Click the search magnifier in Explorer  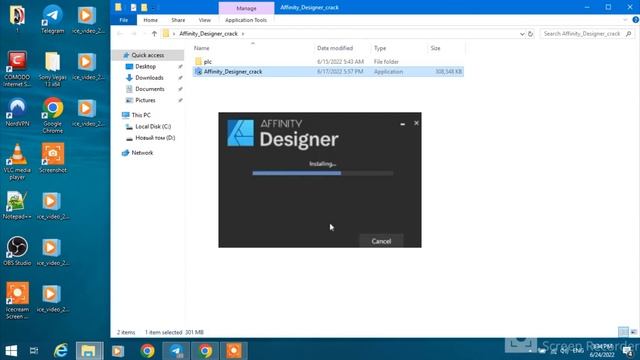tap(629, 34)
